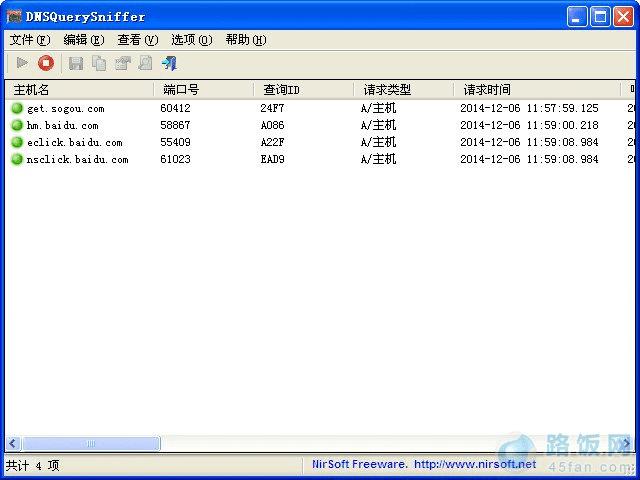Click the Copy selected items icon
This screenshot has height=480, width=640.
[x=99, y=63]
